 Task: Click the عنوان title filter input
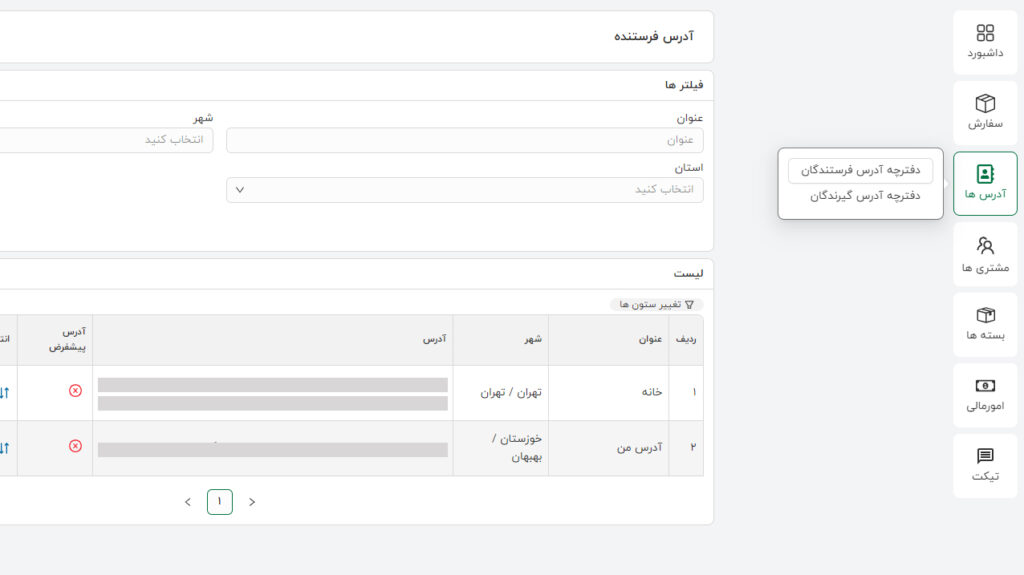click(464, 140)
